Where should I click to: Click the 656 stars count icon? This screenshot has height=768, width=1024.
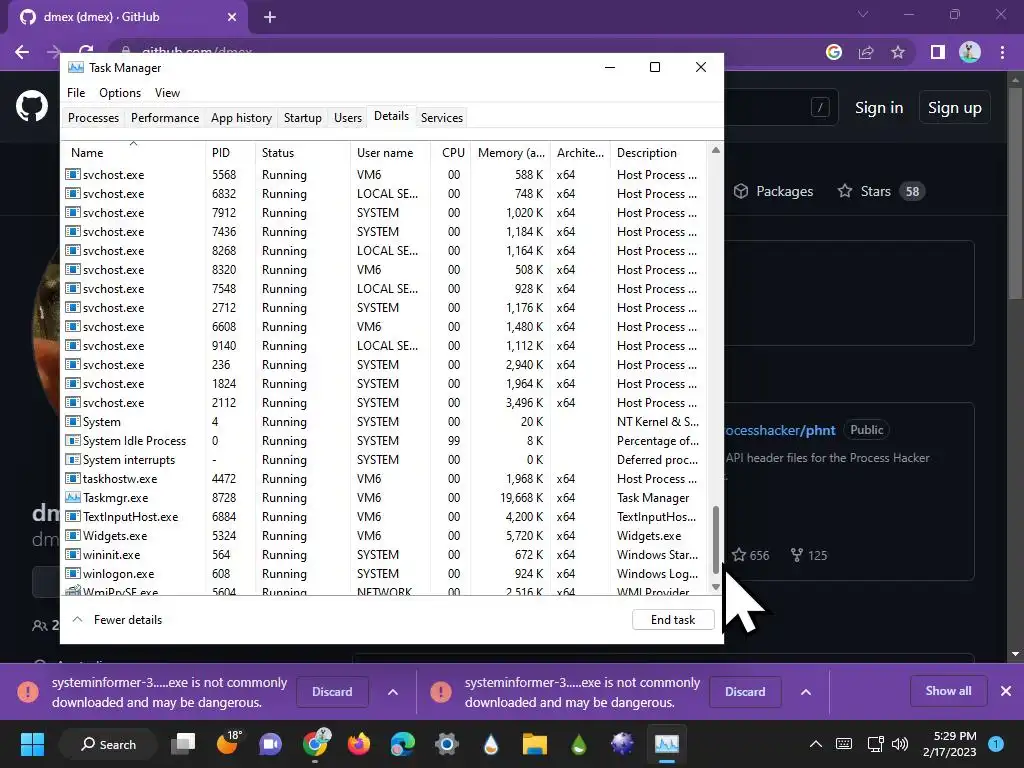(739, 555)
